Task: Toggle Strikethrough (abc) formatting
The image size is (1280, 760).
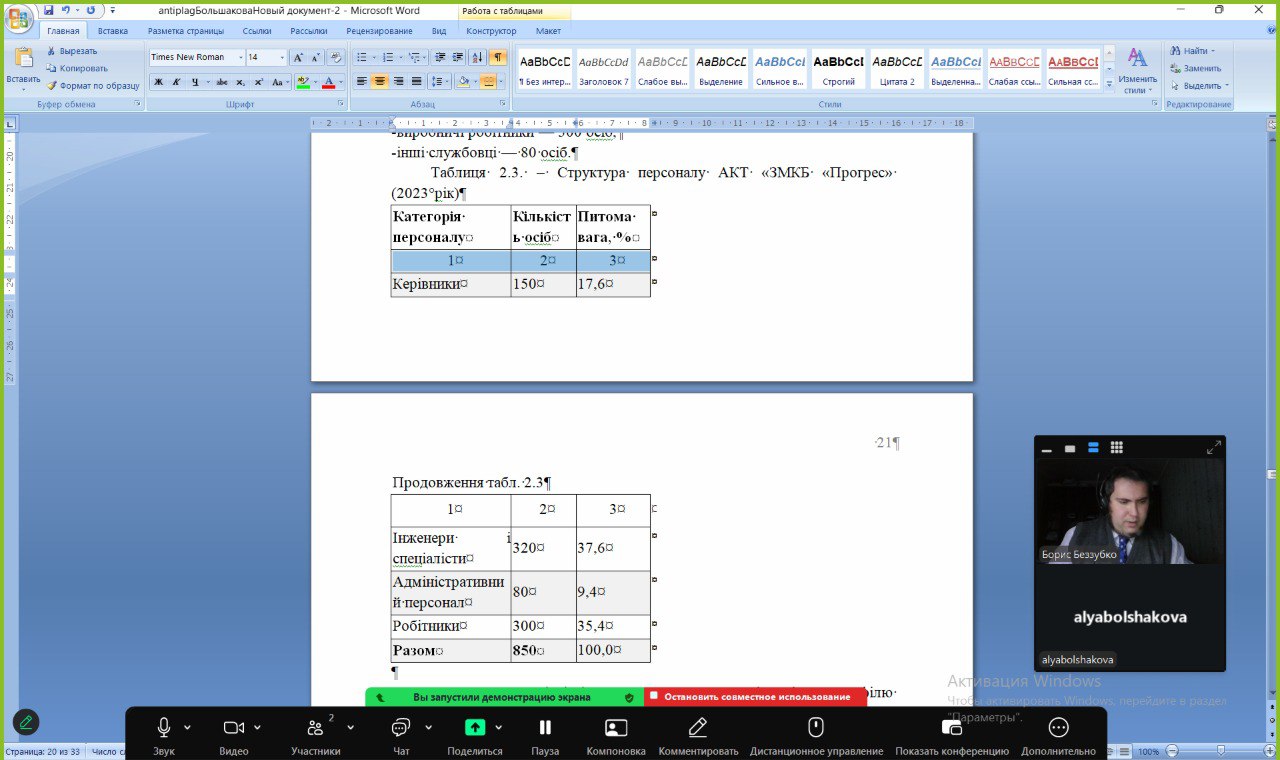Action: coord(222,82)
